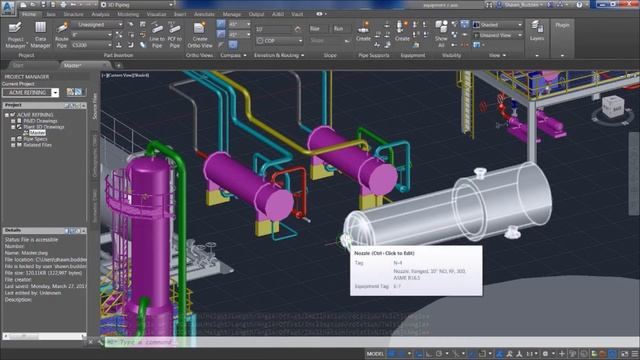
Task: Switch to the Insert ribbon tab
Action: coord(180,14)
